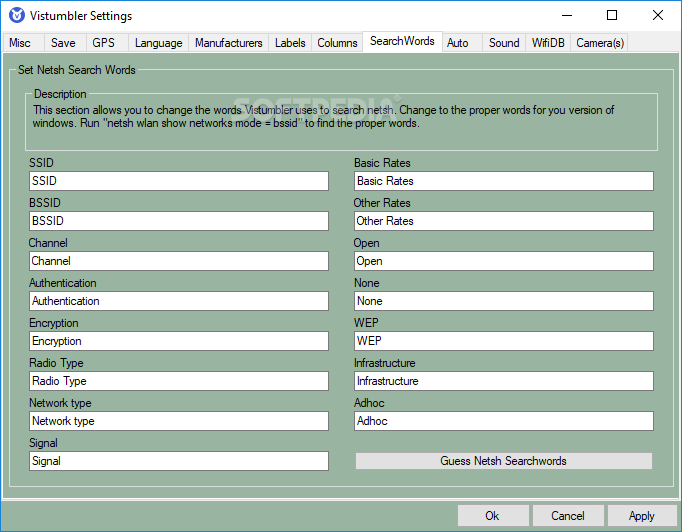682x532 pixels.
Task: Open the Save tab
Action: [64, 43]
